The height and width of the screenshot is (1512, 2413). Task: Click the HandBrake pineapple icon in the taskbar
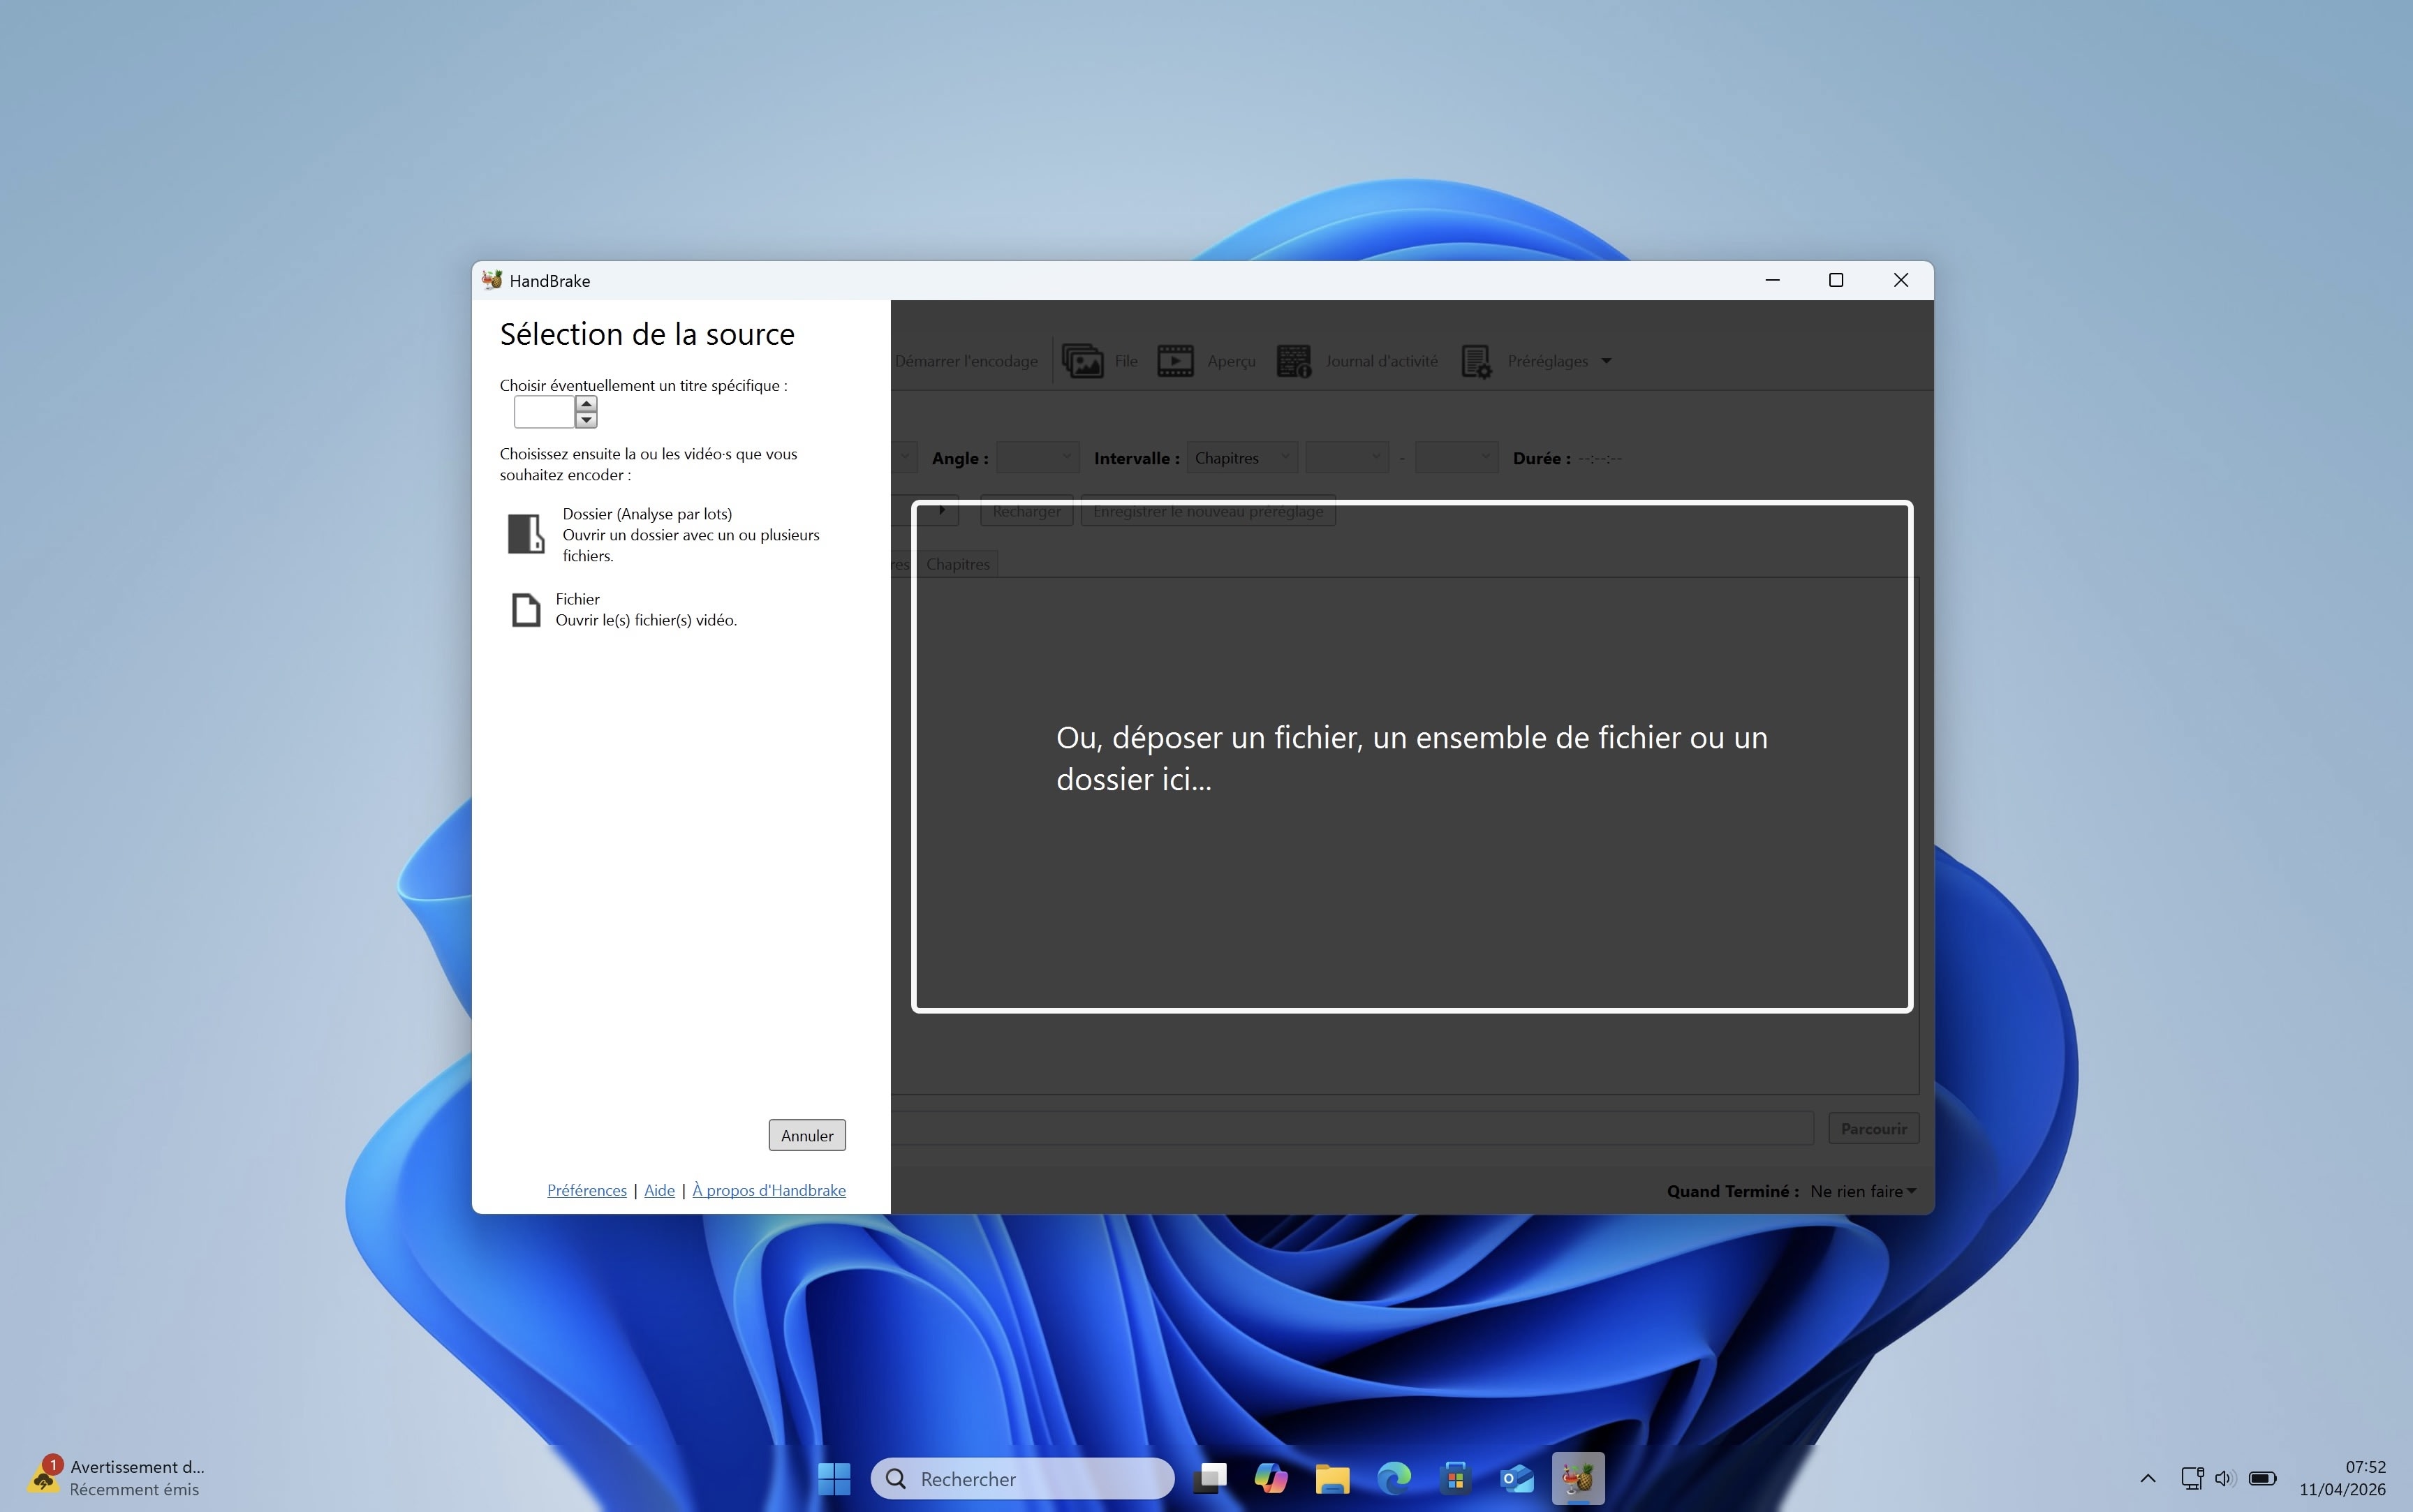[x=1577, y=1477]
